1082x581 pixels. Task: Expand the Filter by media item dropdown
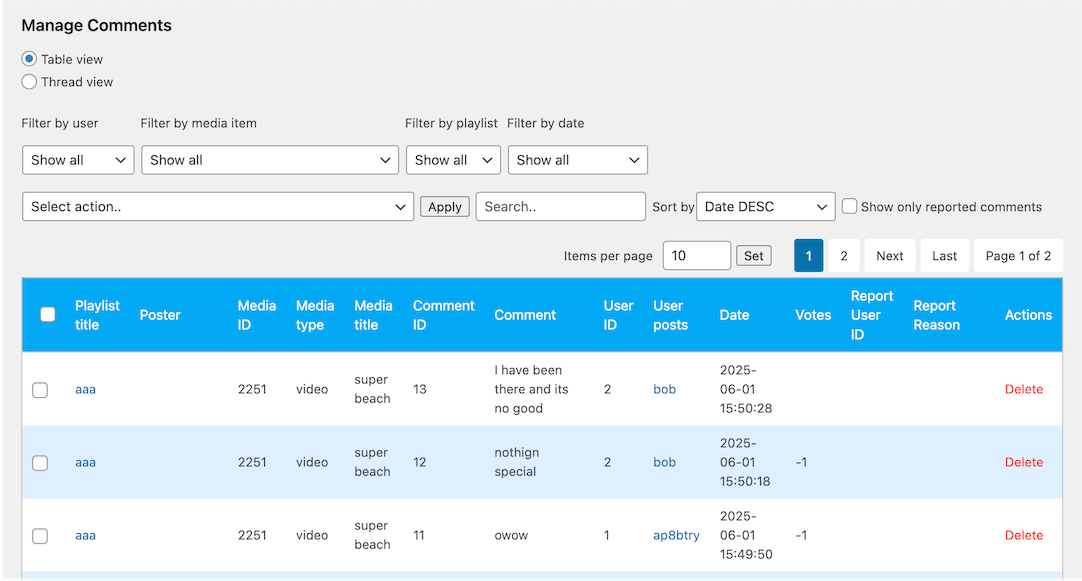(x=269, y=160)
